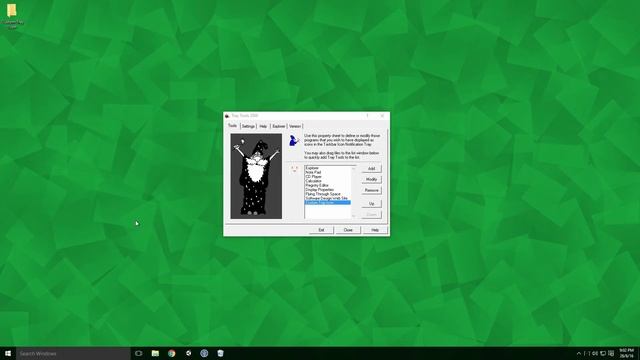Click the title bar question mark help button
640x360 pixels.
367,116
